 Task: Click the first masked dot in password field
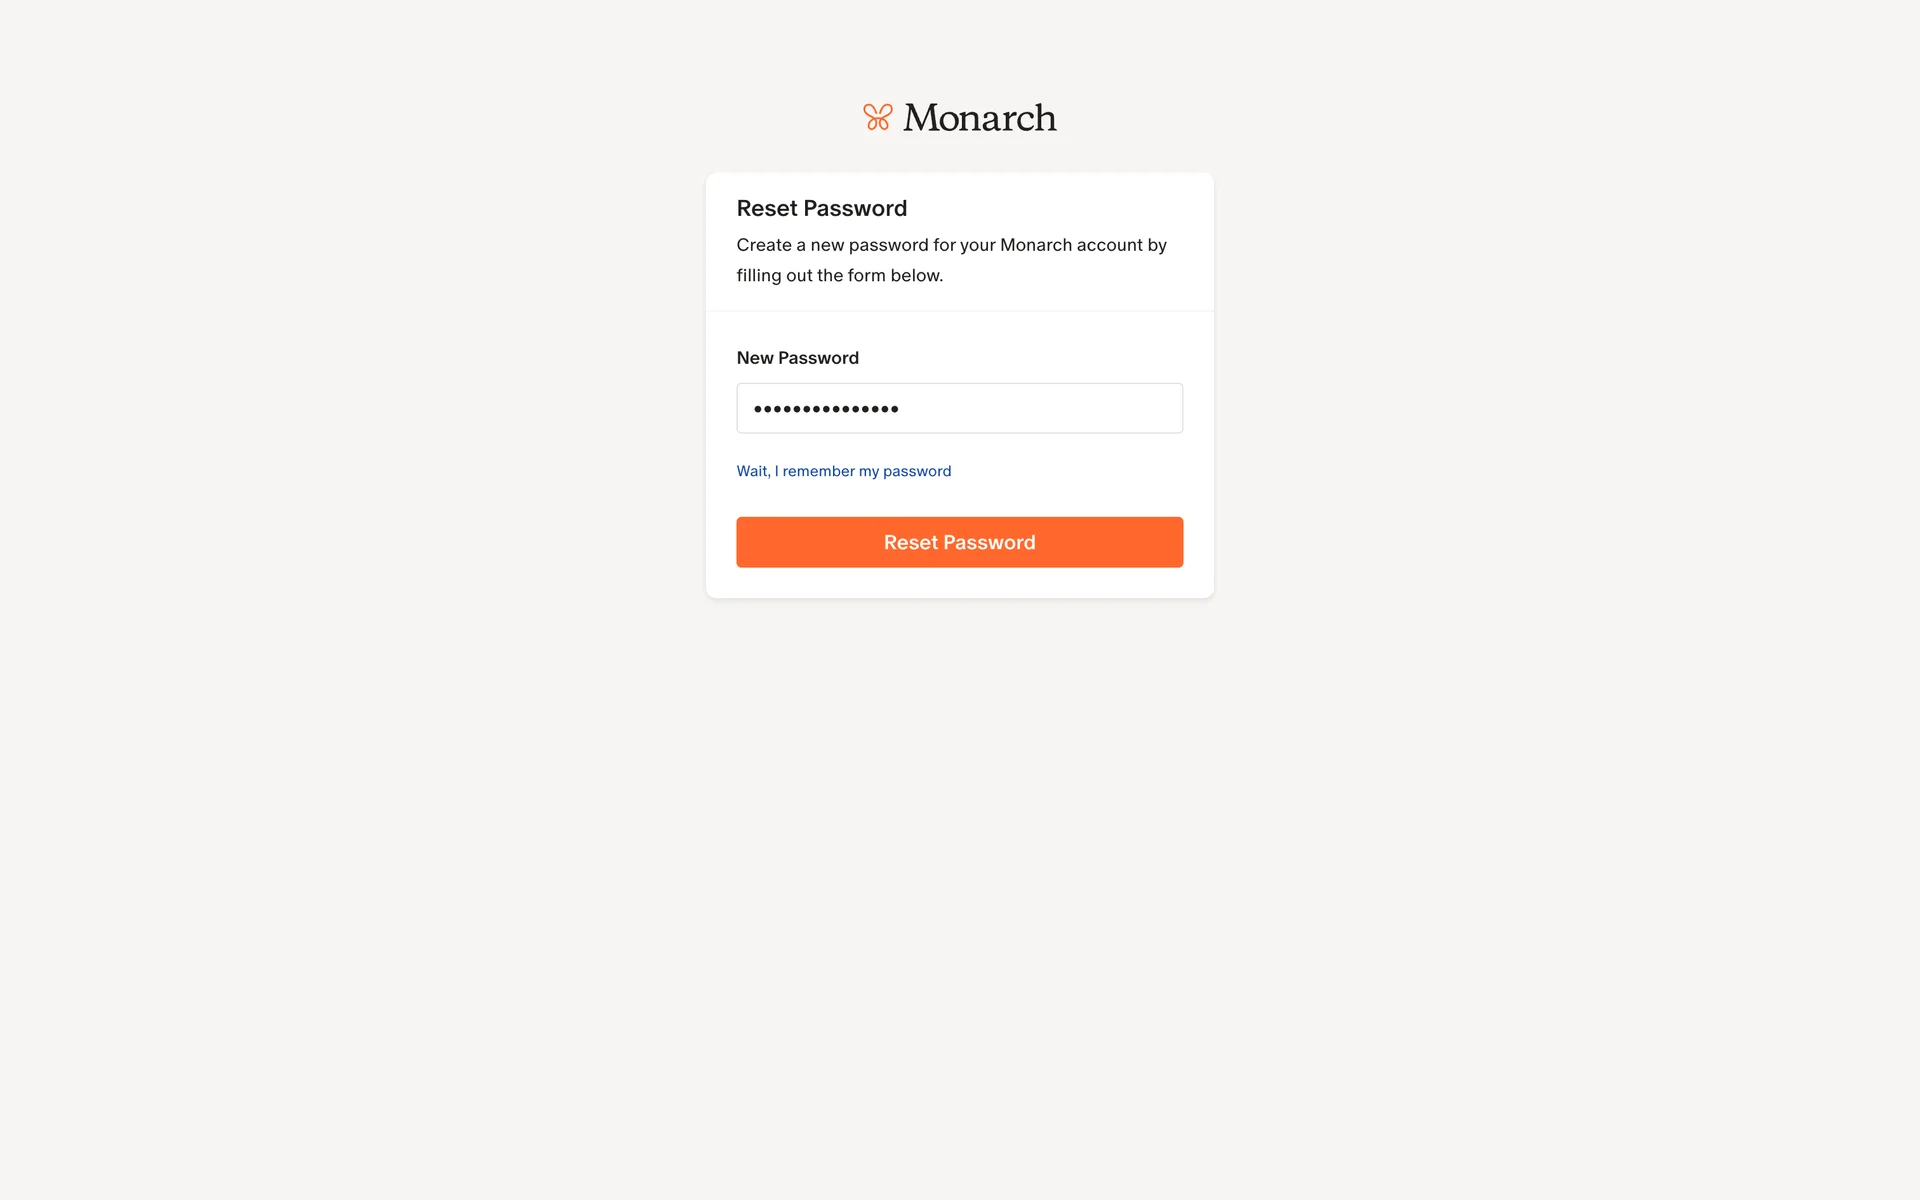pos(759,408)
